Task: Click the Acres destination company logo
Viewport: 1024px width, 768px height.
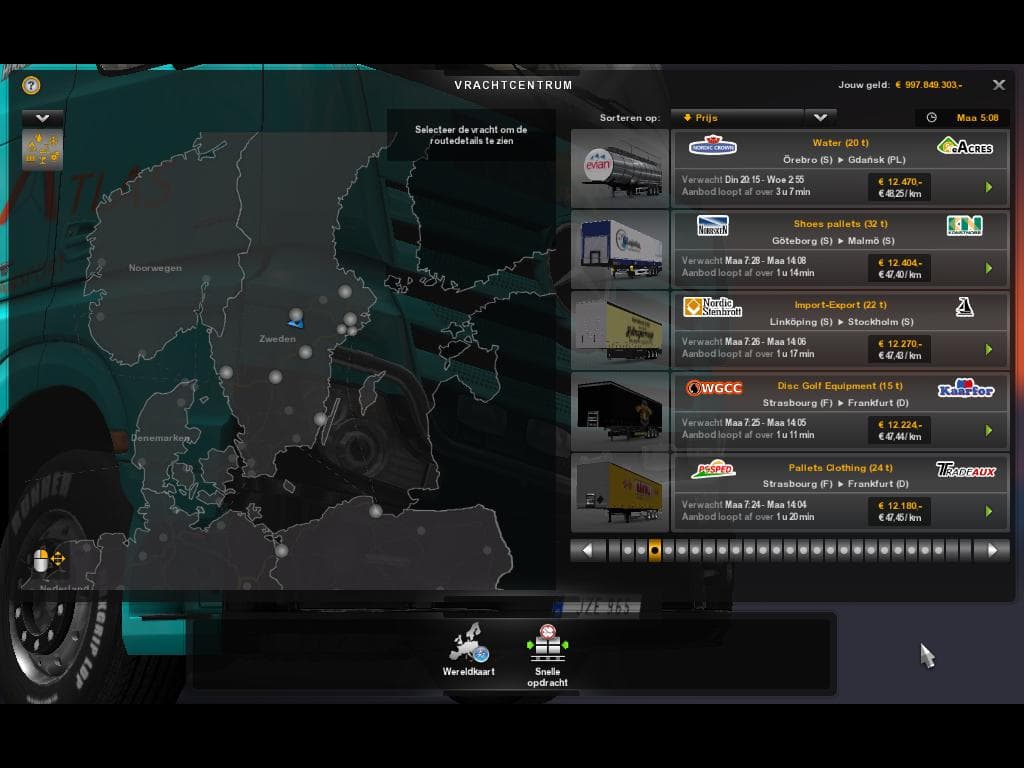Action: [x=965, y=146]
